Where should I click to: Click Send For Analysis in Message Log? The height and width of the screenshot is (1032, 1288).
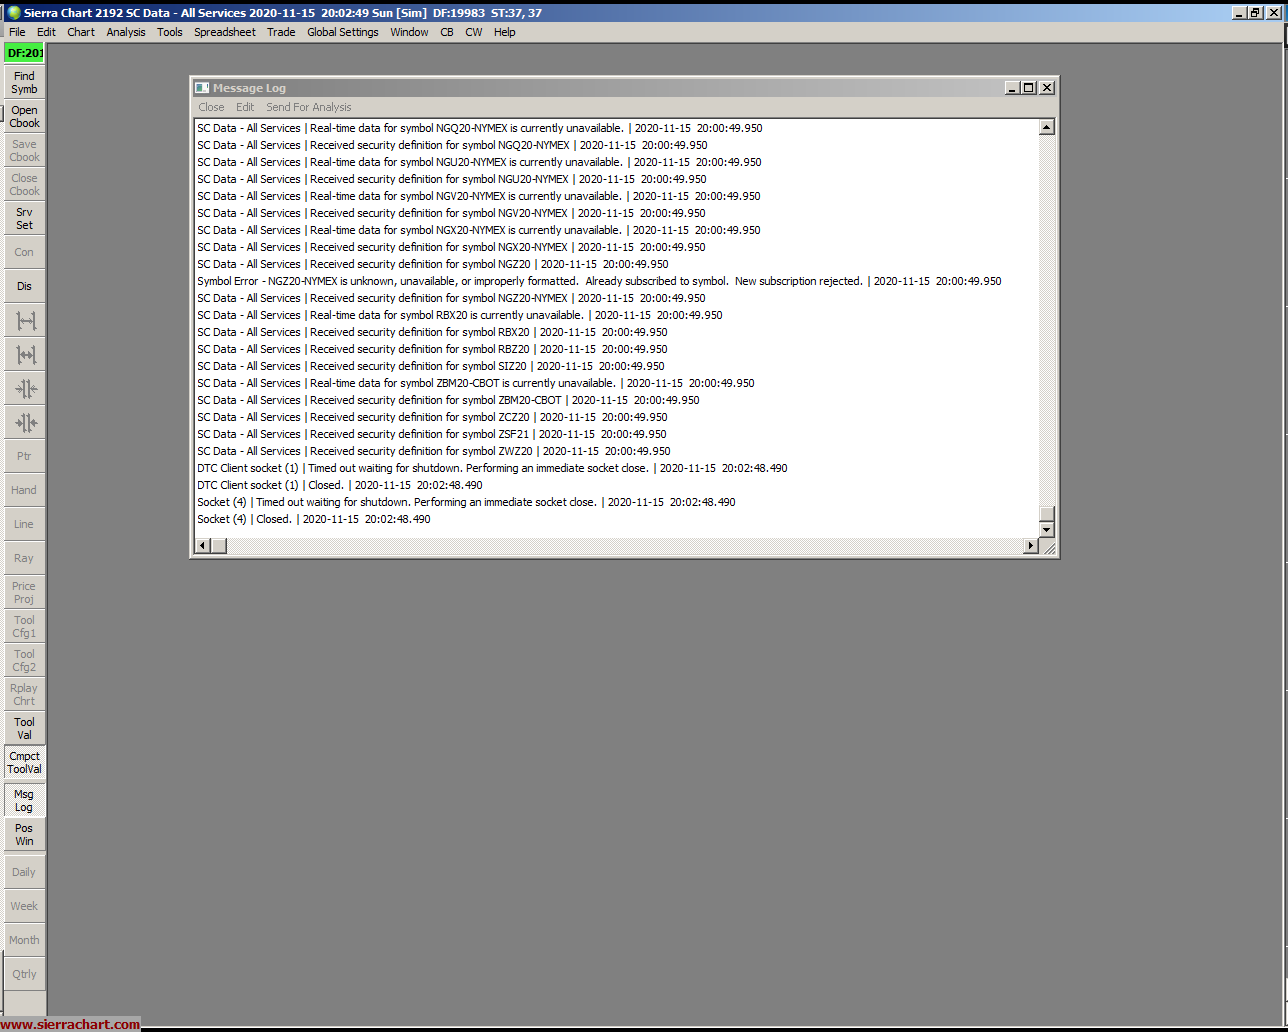[309, 107]
